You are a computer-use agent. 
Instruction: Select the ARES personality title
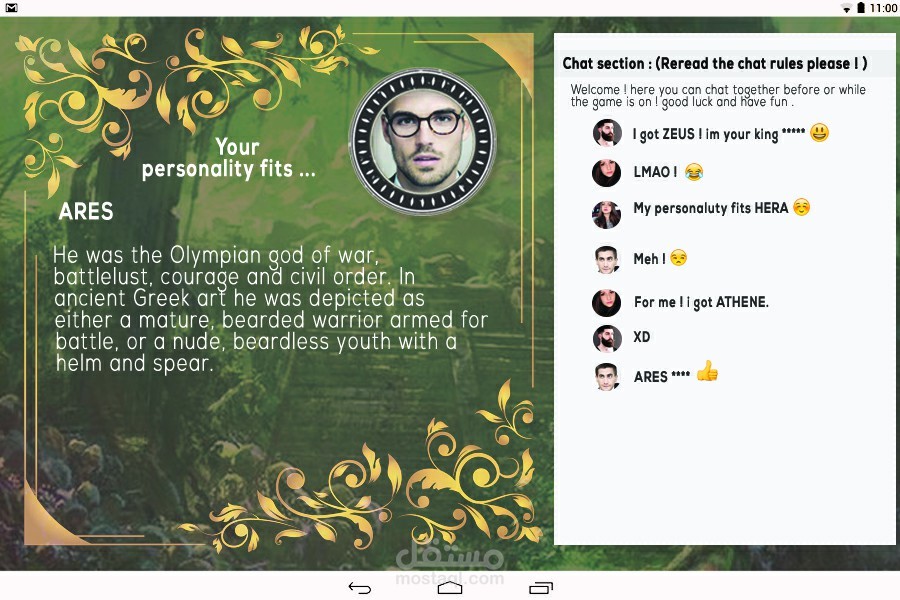(x=86, y=211)
